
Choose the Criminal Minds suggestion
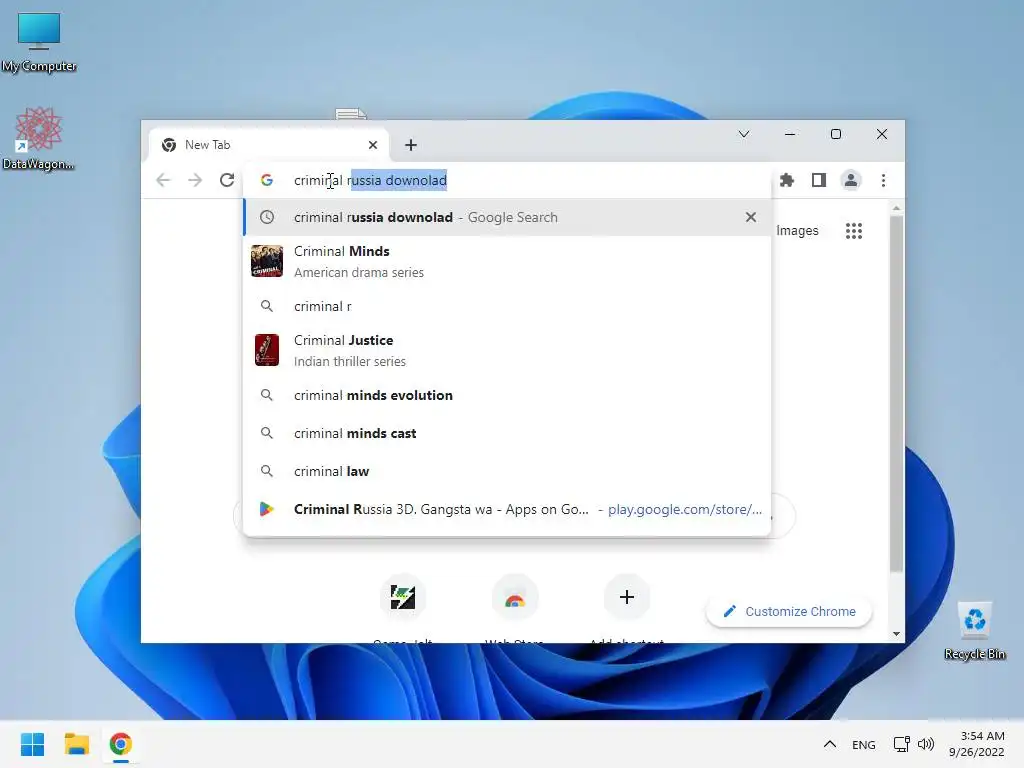(507, 261)
